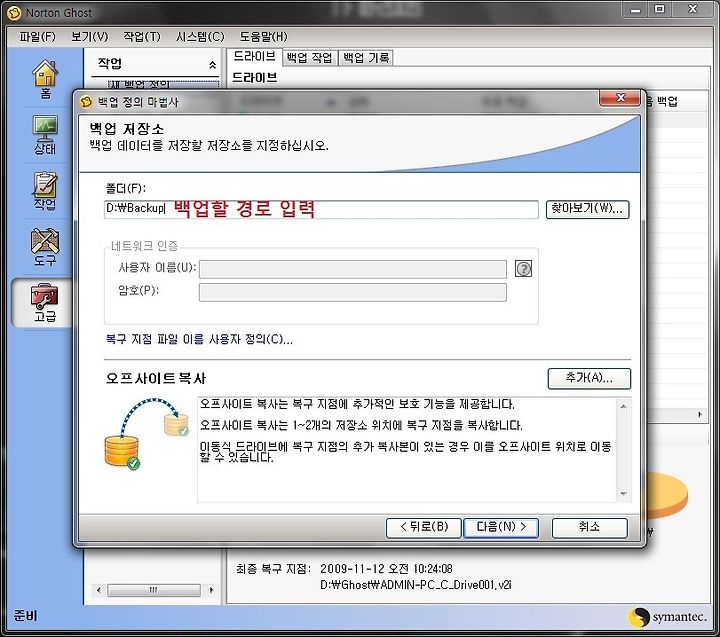The height and width of the screenshot is (637, 720).
Task: Click the drive list right scroll arrow
Action: pos(700,415)
